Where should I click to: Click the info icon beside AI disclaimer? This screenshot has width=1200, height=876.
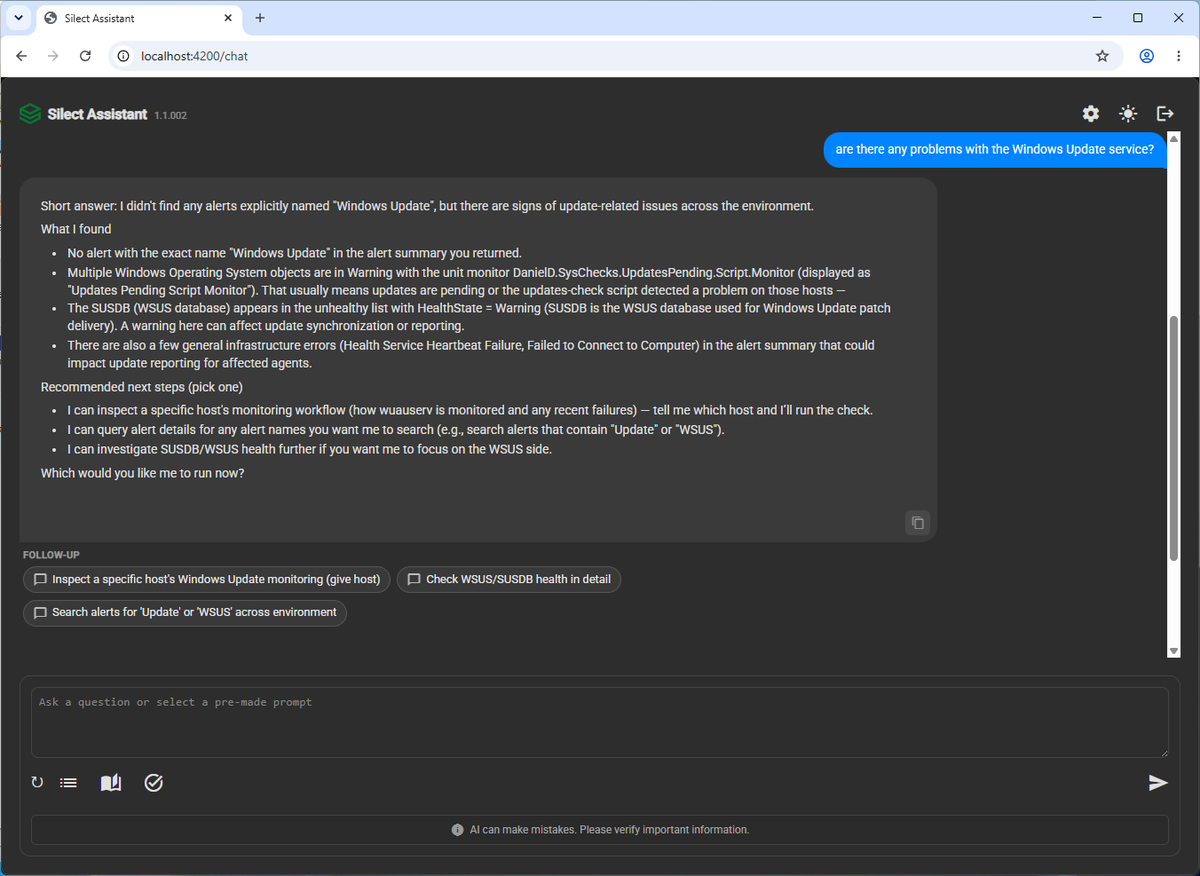pos(457,830)
